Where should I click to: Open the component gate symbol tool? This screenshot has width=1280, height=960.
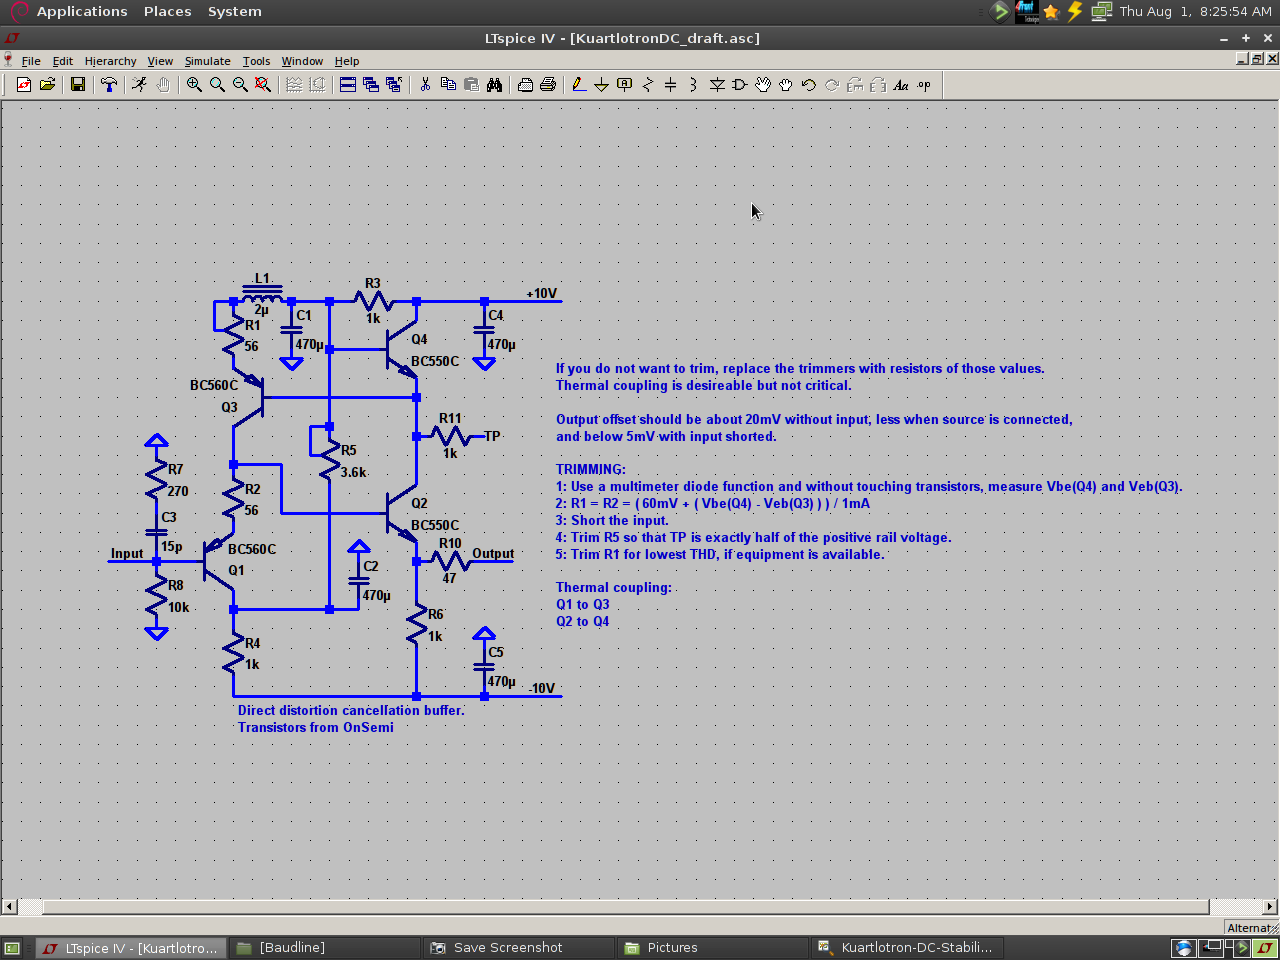(740, 85)
